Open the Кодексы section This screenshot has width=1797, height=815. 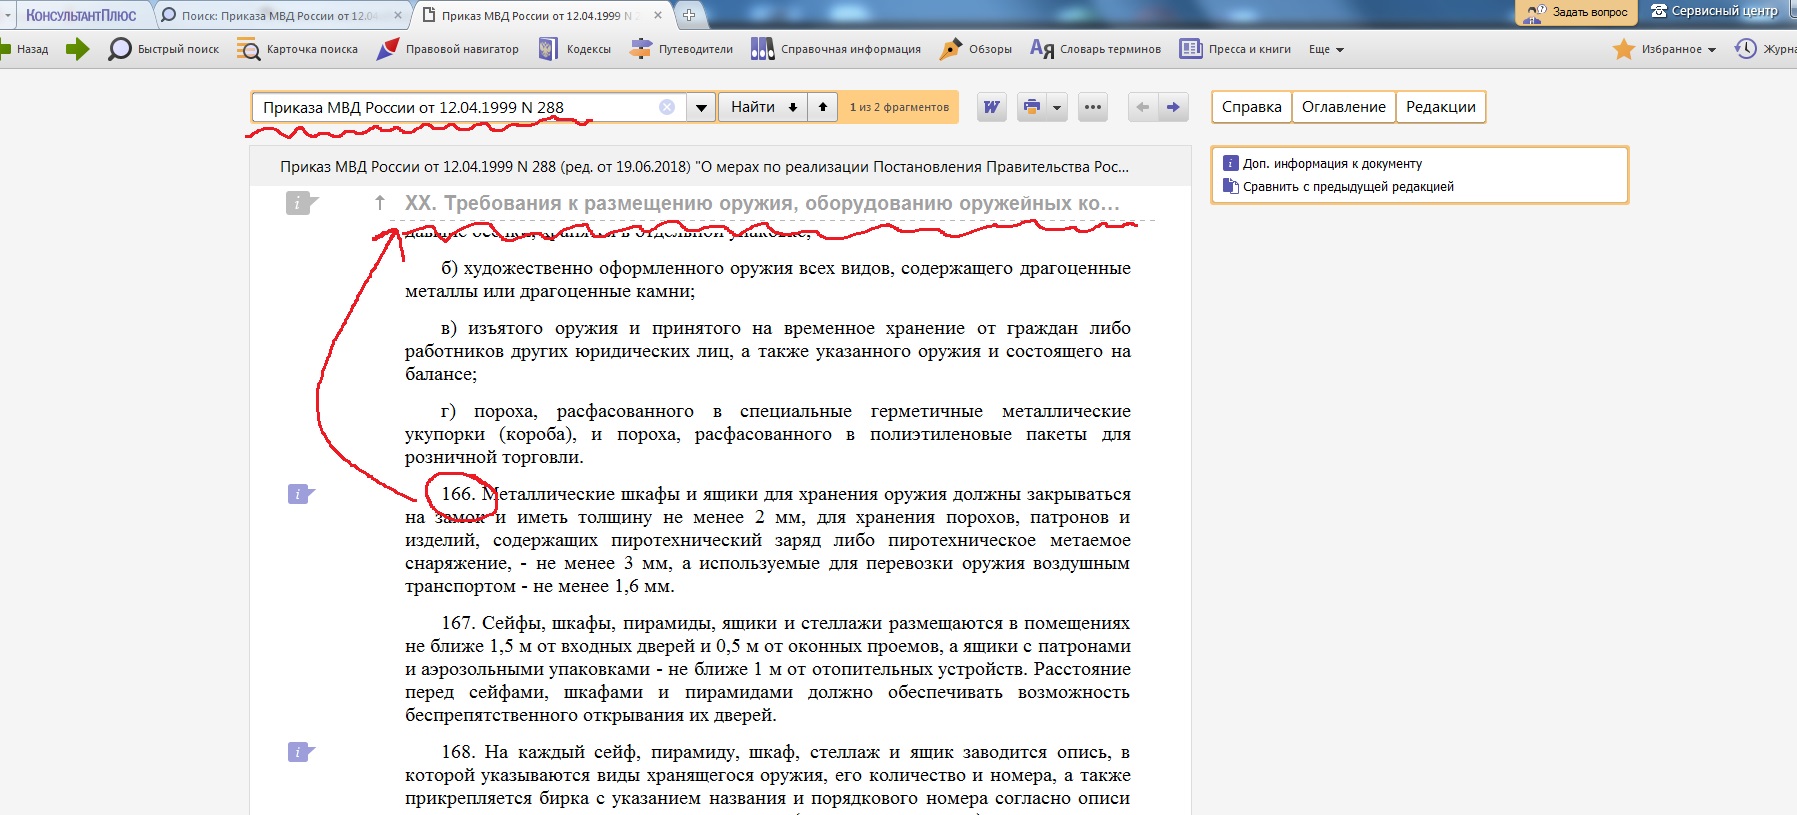575,49
